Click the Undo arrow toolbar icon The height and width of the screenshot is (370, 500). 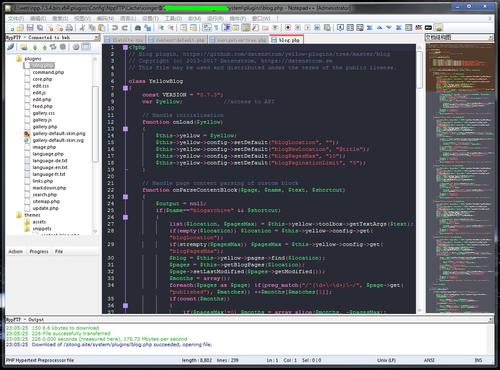(x=115, y=28)
